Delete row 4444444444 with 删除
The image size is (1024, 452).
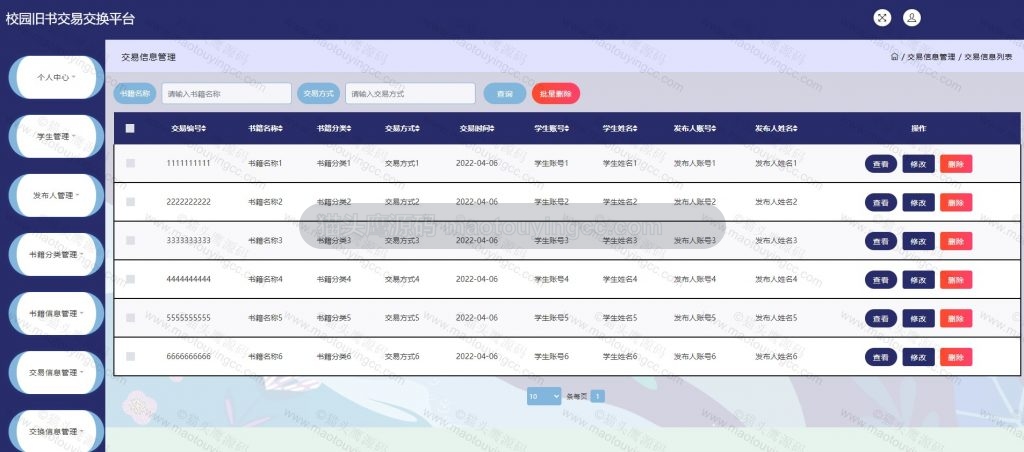coord(956,280)
